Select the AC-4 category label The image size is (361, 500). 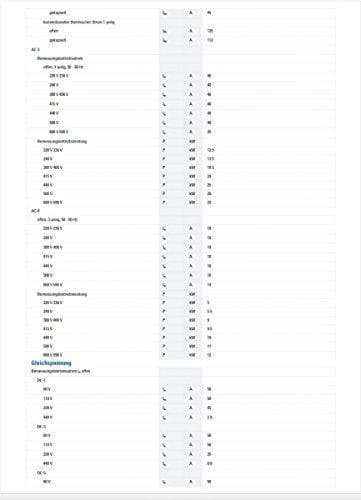(35, 211)
